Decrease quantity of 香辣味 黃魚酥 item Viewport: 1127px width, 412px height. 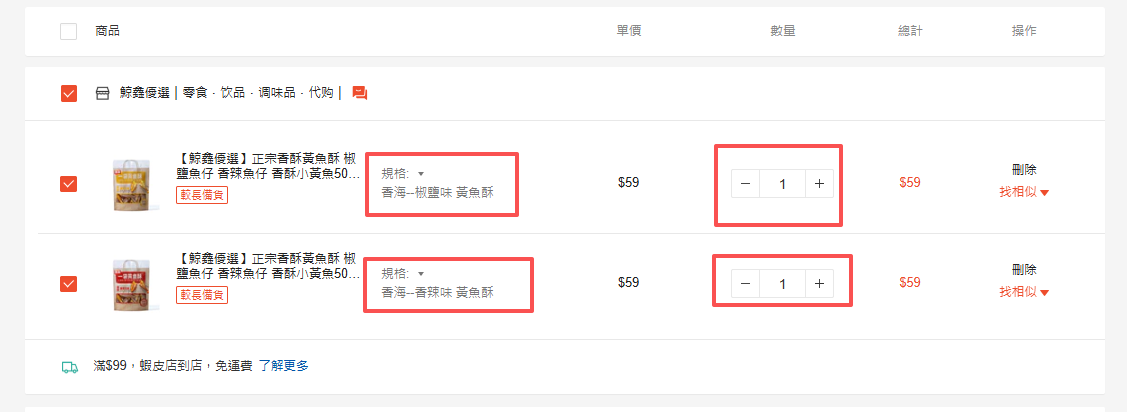pos(745,284)
